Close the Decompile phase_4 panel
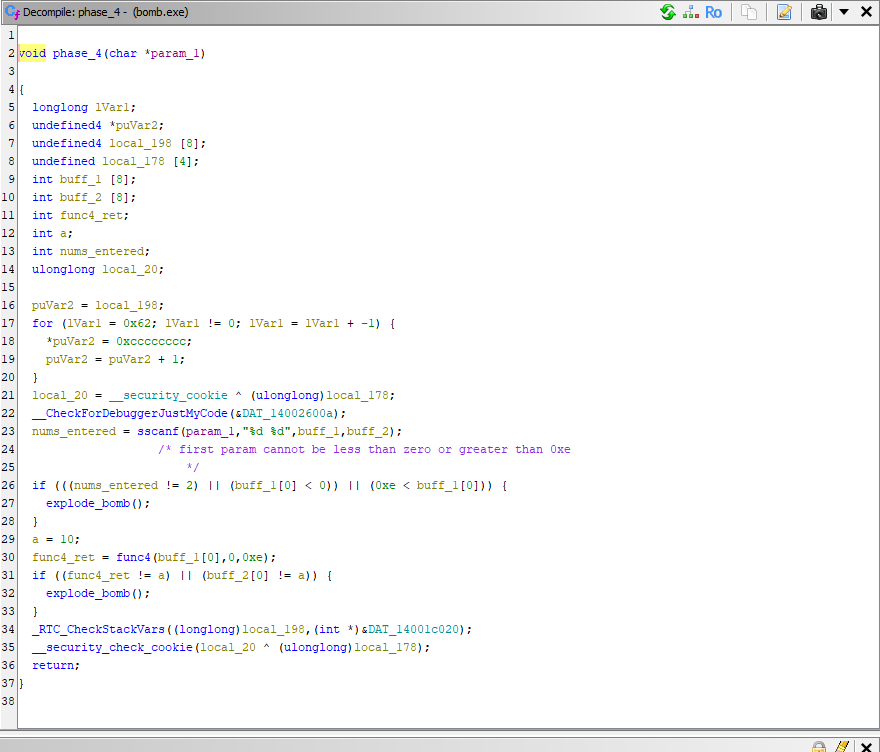Viewport: 880px width, 752px height. (866, 12)
